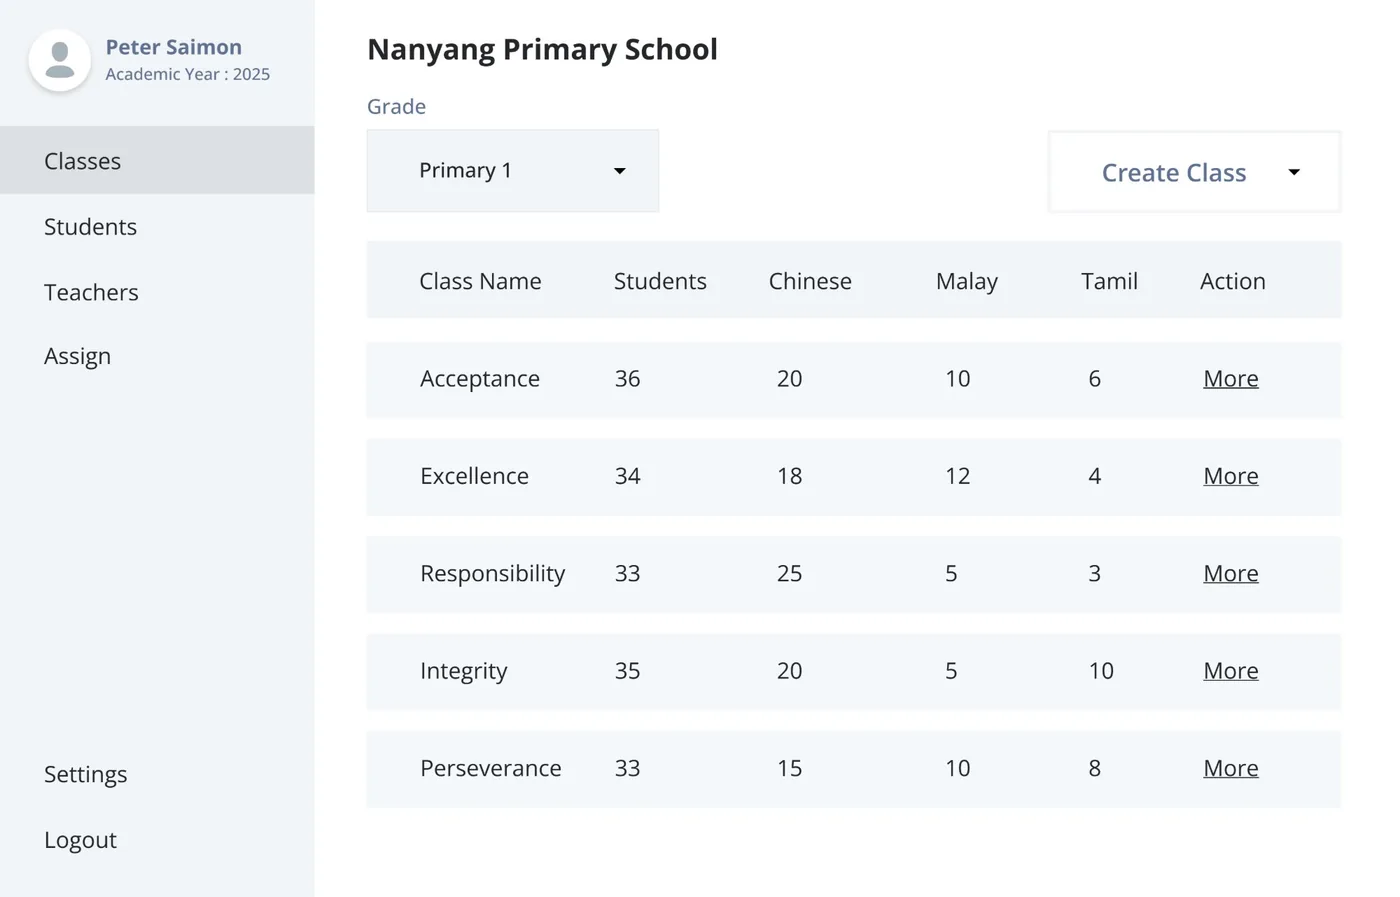This screenshot has width=1400, height=897.
Task: Click the Tamil count 10 for Integrity
Action: point(1101,671)
